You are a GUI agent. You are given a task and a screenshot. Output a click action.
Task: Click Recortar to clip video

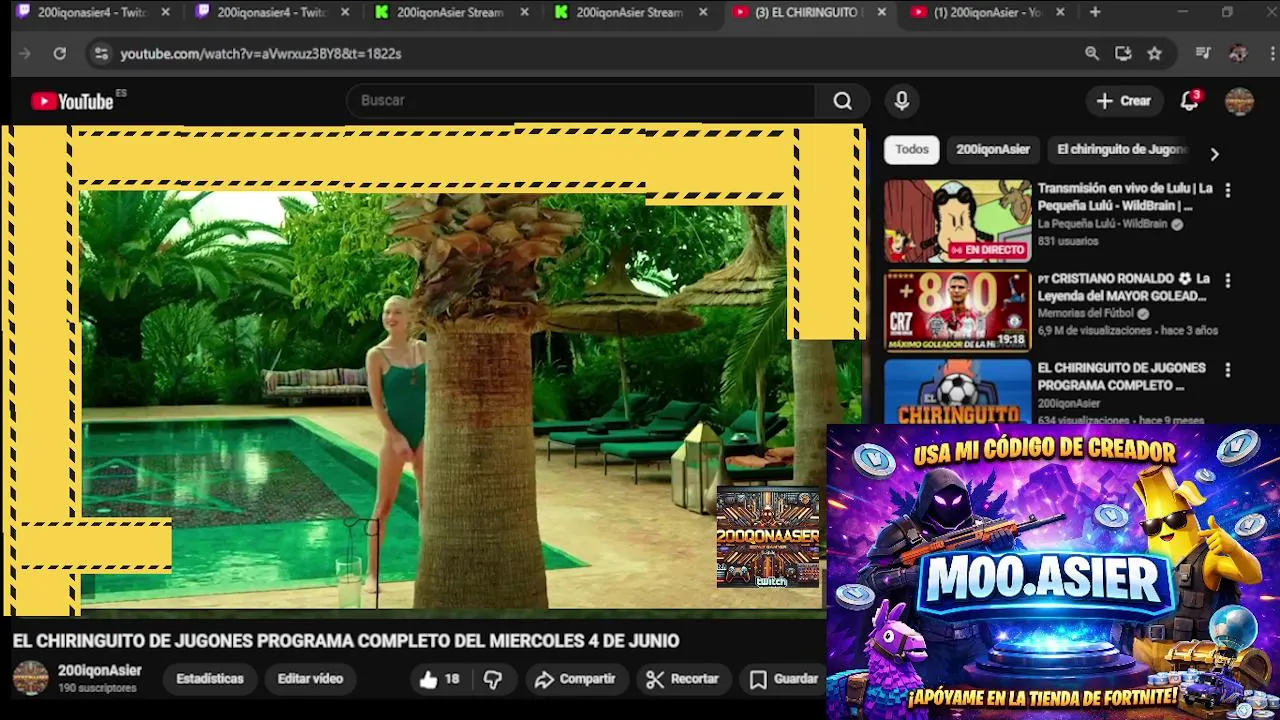click(683, 679)
